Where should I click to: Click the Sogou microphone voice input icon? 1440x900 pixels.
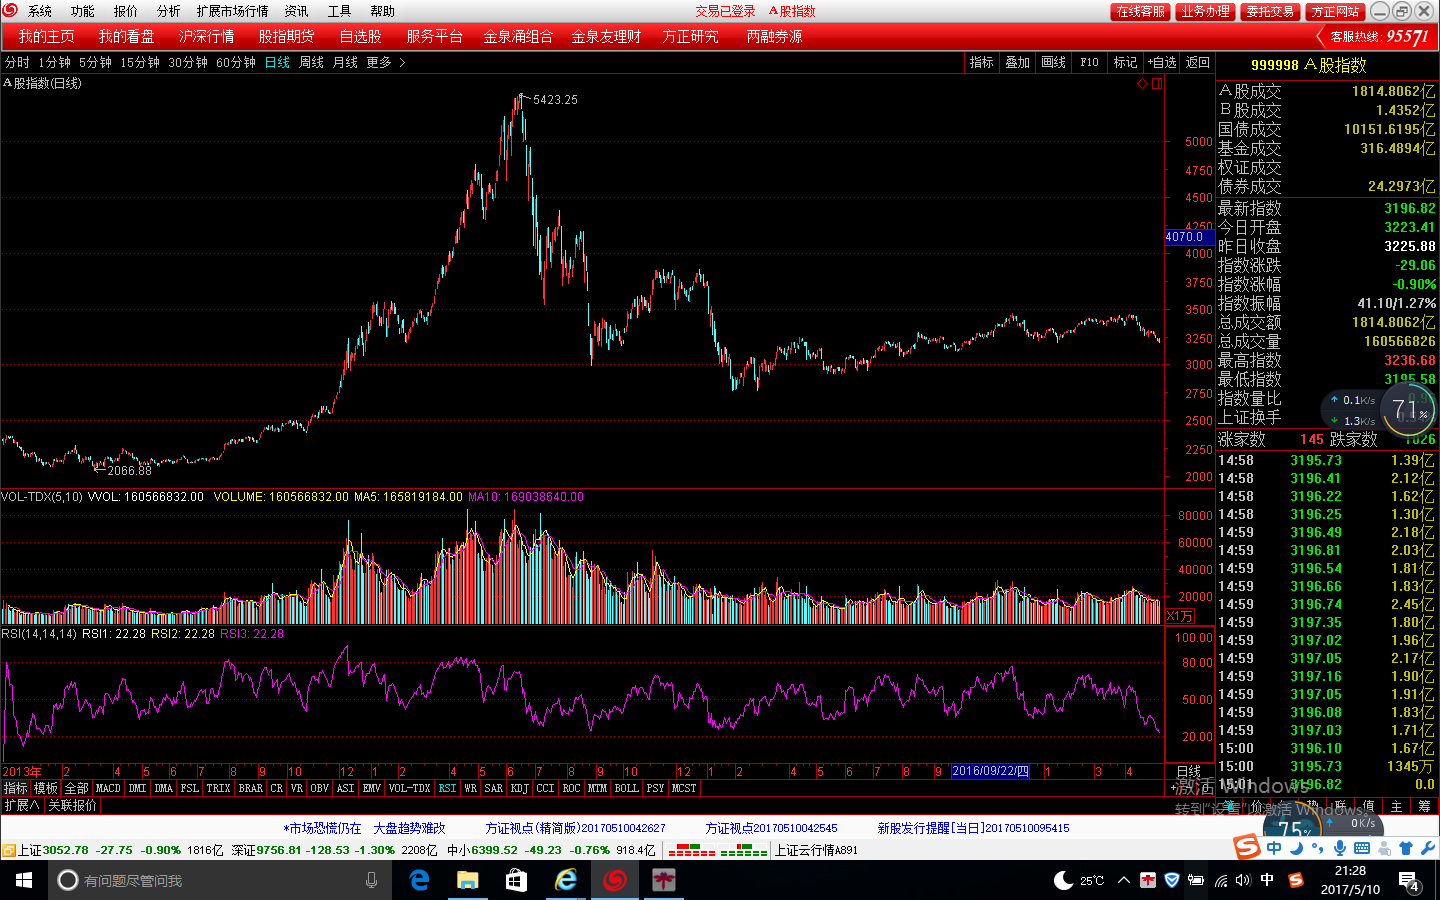pos(1340,848)
